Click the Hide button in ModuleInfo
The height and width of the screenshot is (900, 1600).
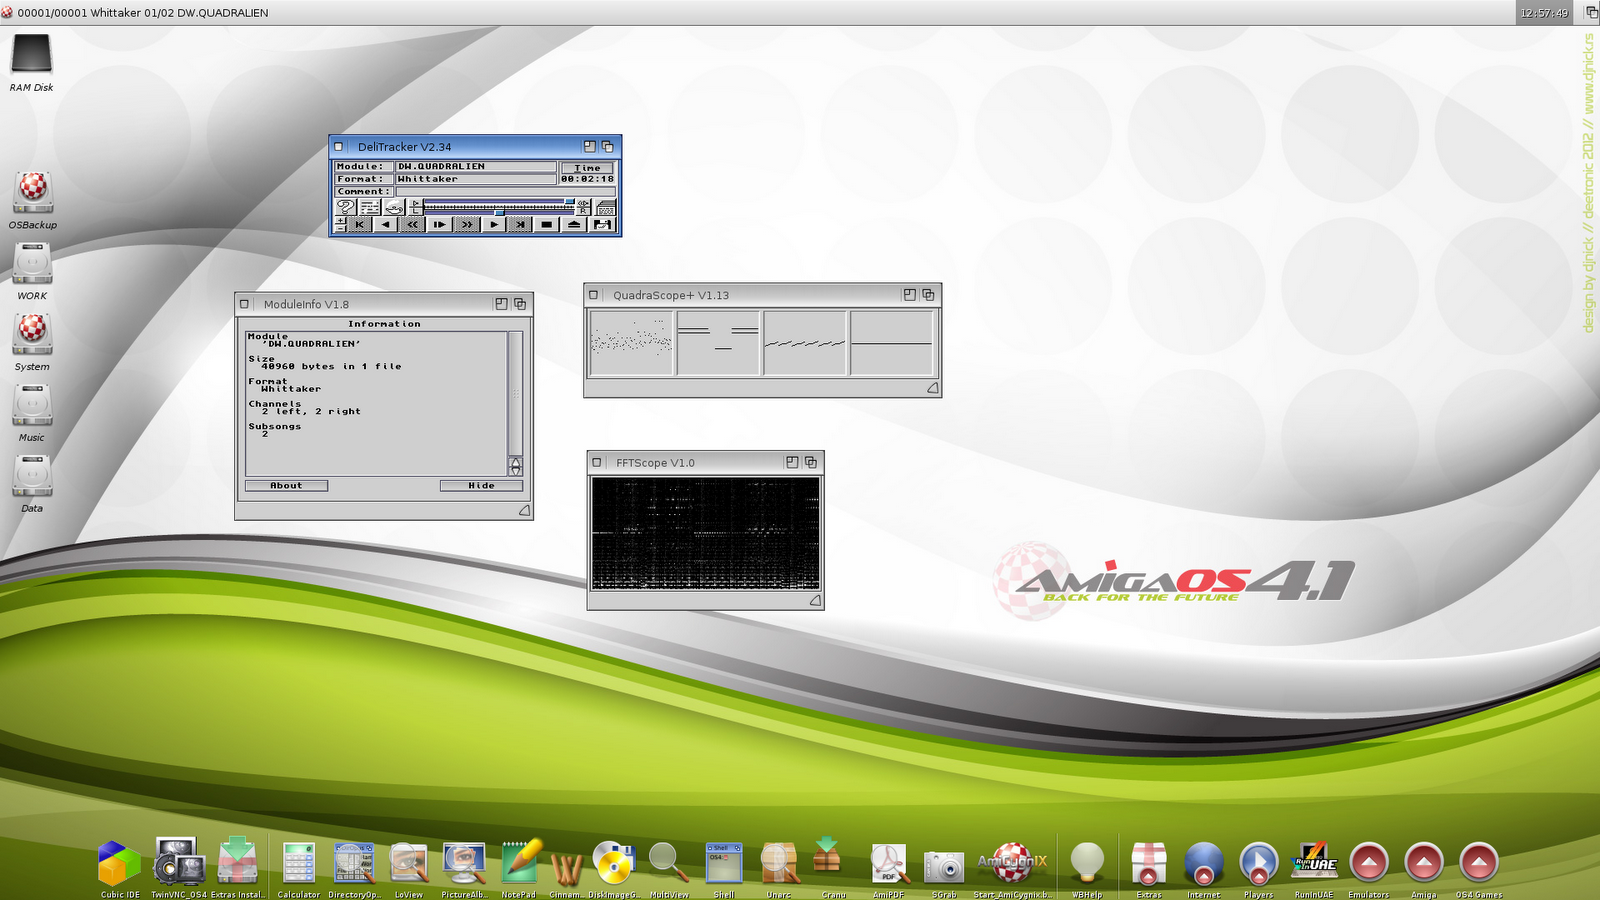coord(481,486)
